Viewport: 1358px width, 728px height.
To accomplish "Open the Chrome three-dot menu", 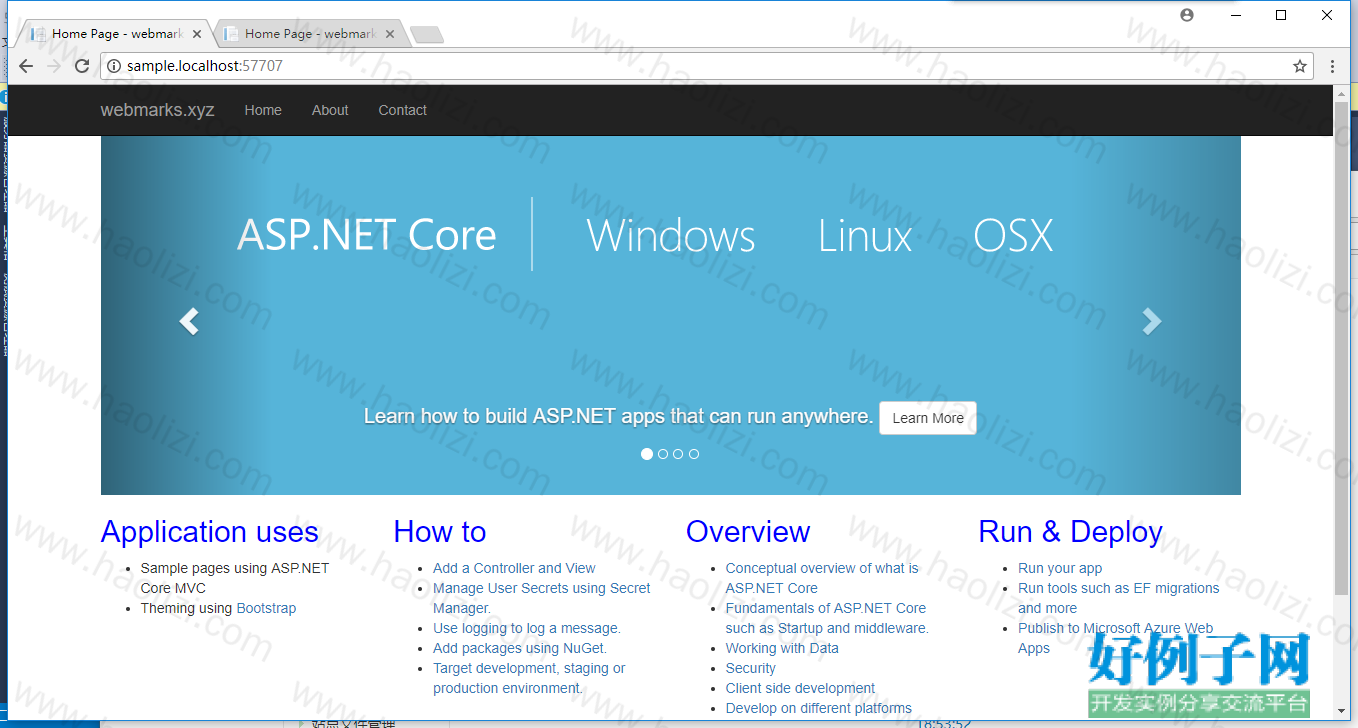I will (x=1332, y=66).
